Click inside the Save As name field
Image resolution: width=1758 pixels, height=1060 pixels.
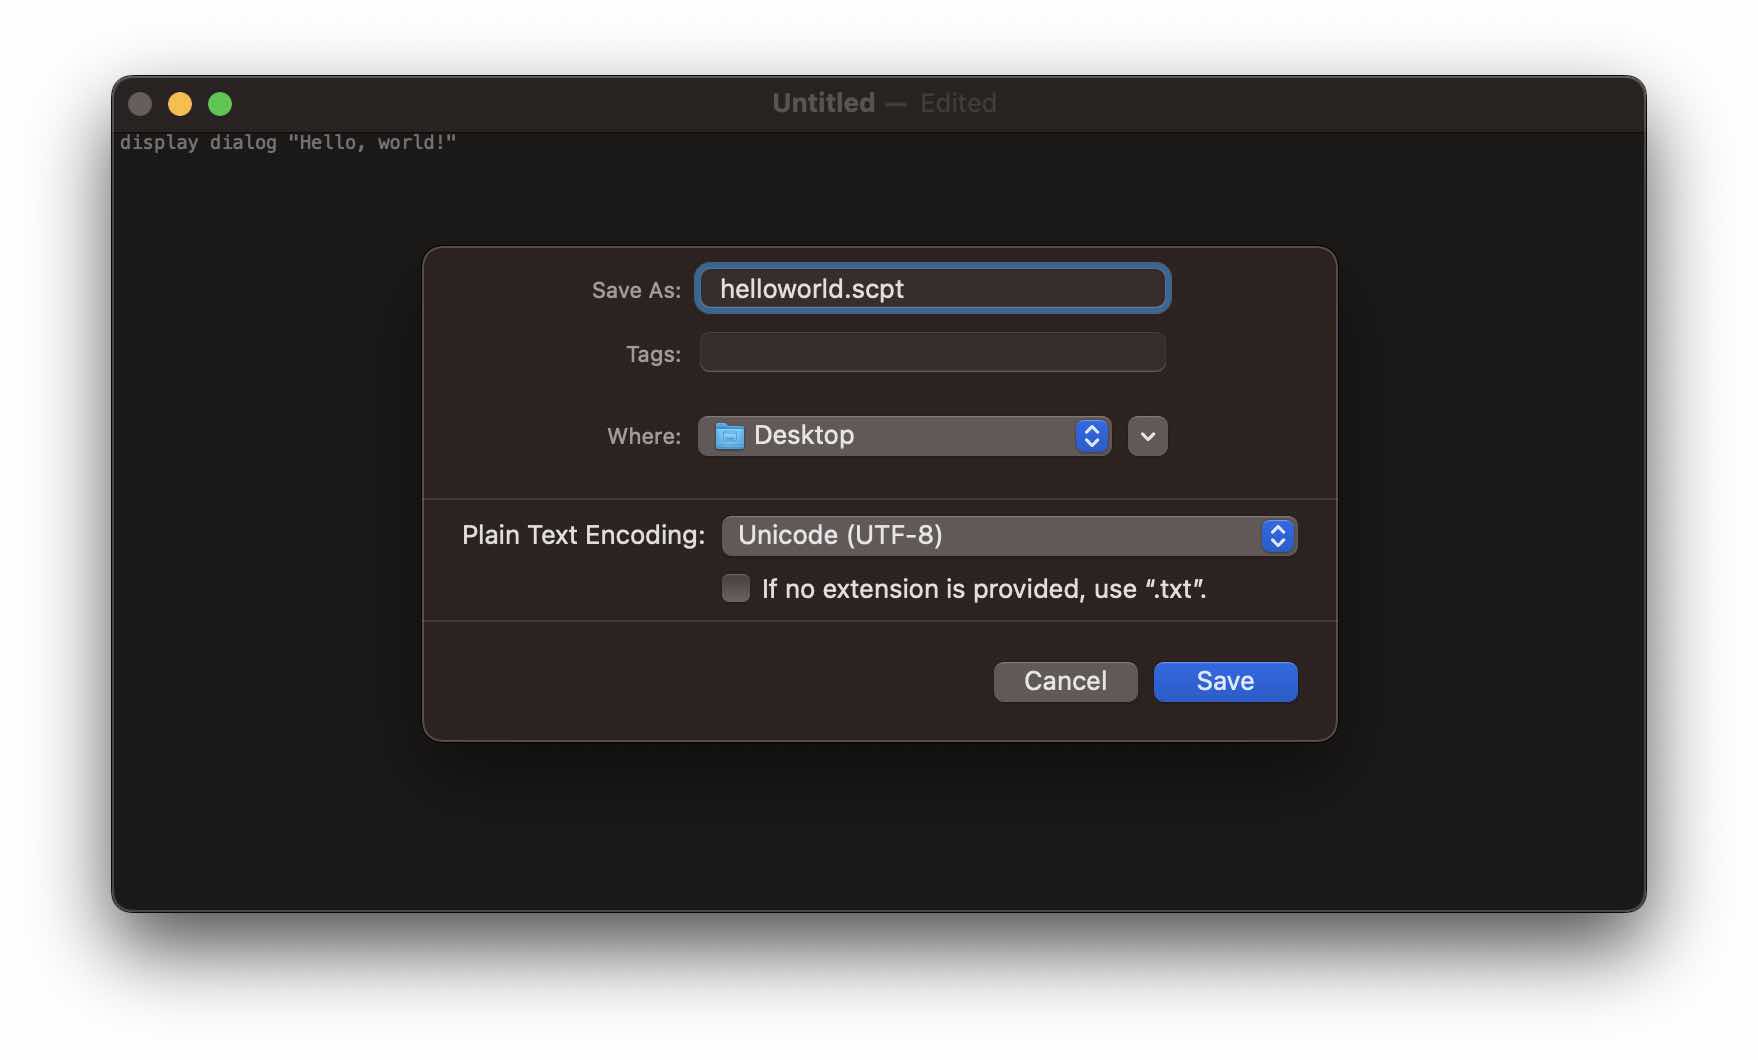point(930,288)
